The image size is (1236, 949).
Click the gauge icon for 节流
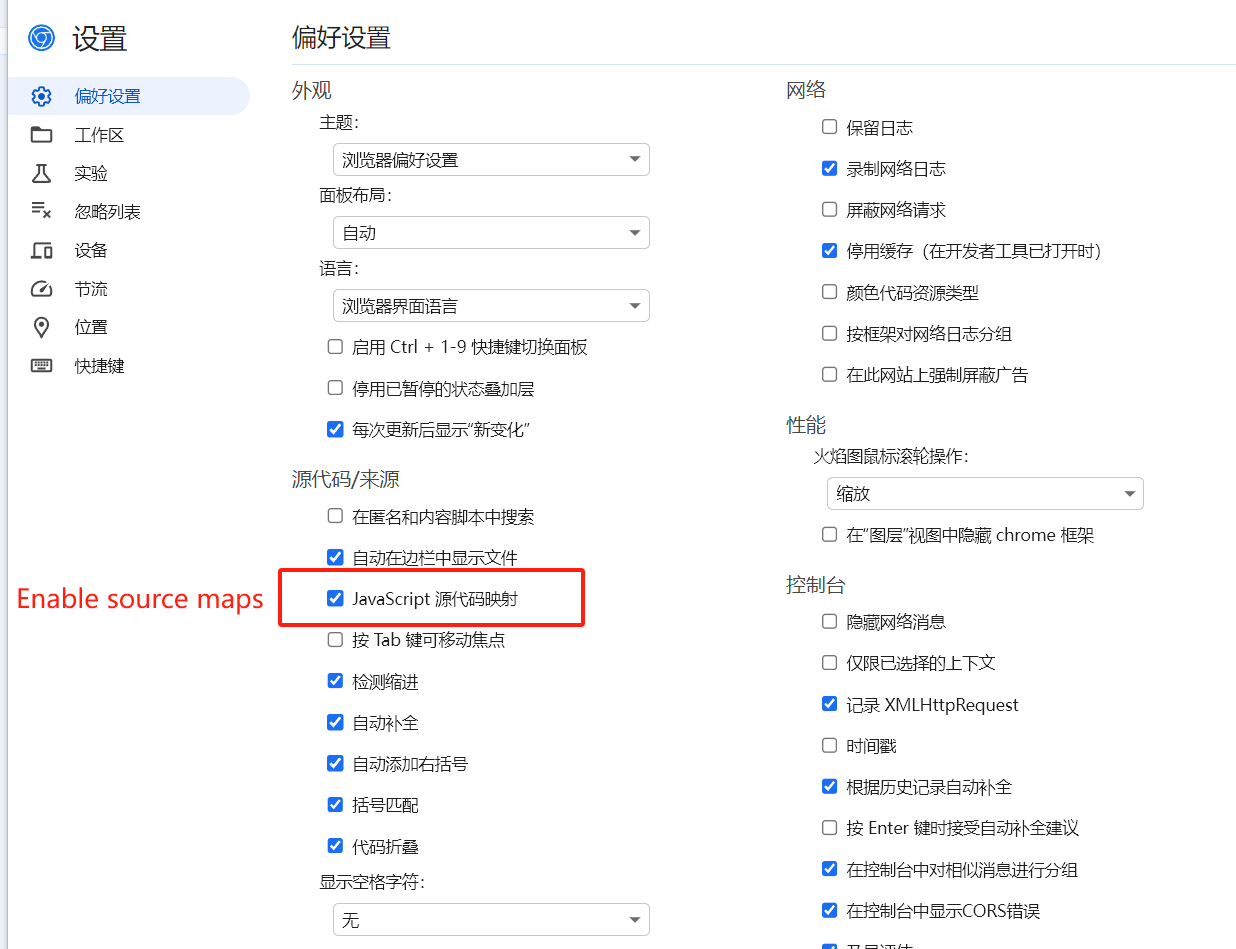(41, 289)
